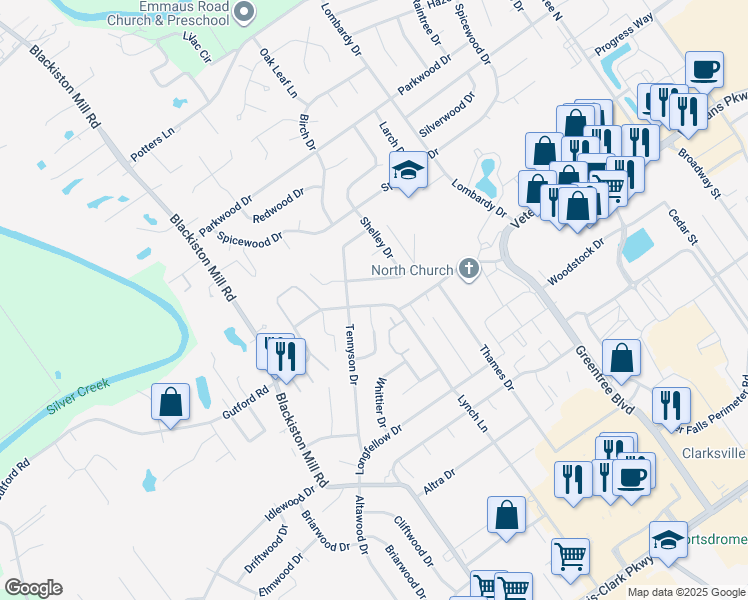Viewport: 748px width, 600px height.
Task: Click the school icon near Lombardy Dr
Action: coord(408,171)
